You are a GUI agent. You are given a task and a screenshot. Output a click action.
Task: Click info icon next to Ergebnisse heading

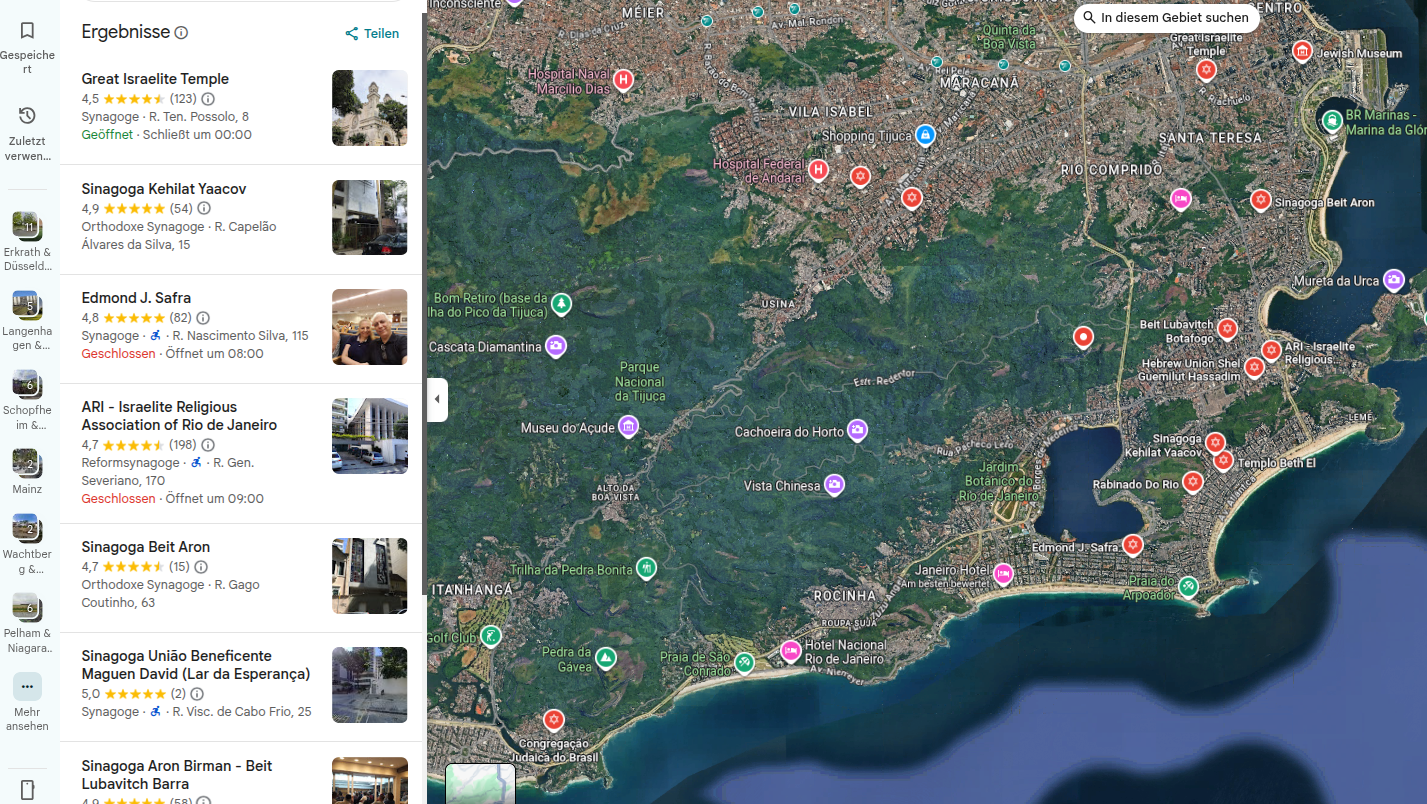(x=181, y=33)
